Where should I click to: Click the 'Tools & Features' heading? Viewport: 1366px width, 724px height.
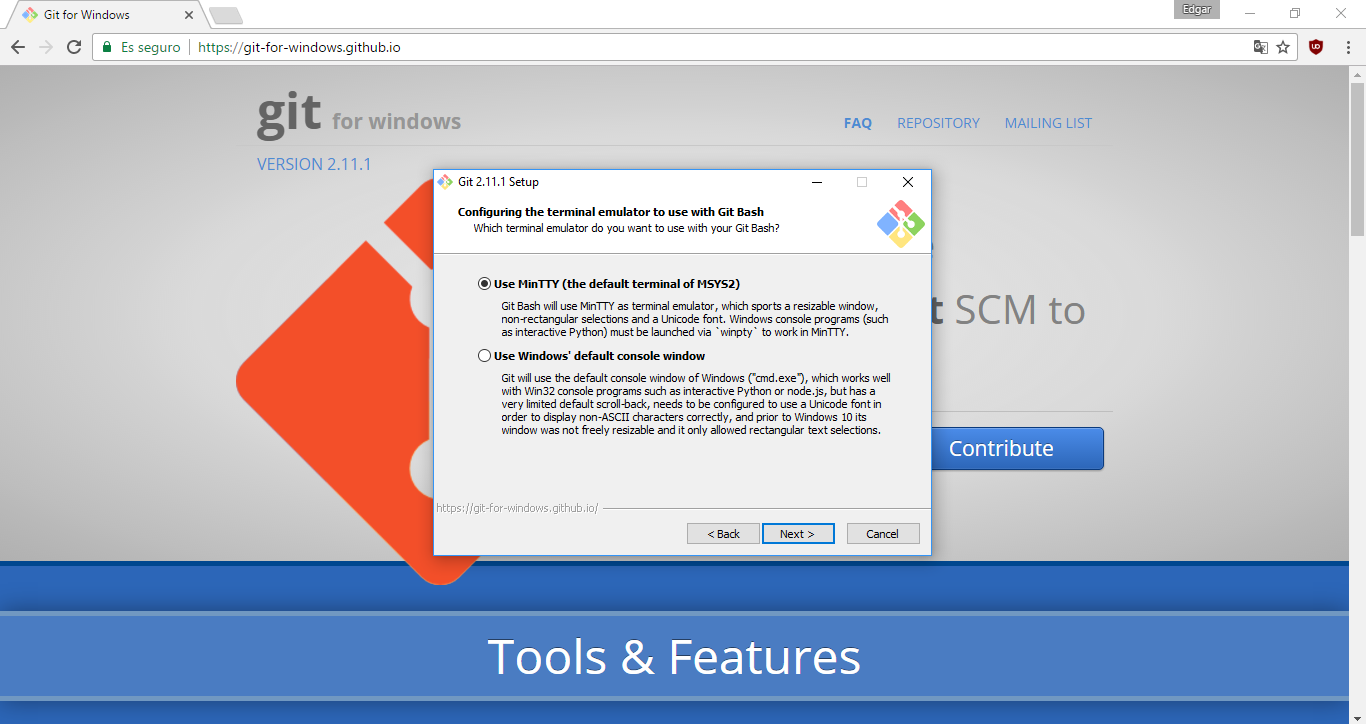(674, 657)
